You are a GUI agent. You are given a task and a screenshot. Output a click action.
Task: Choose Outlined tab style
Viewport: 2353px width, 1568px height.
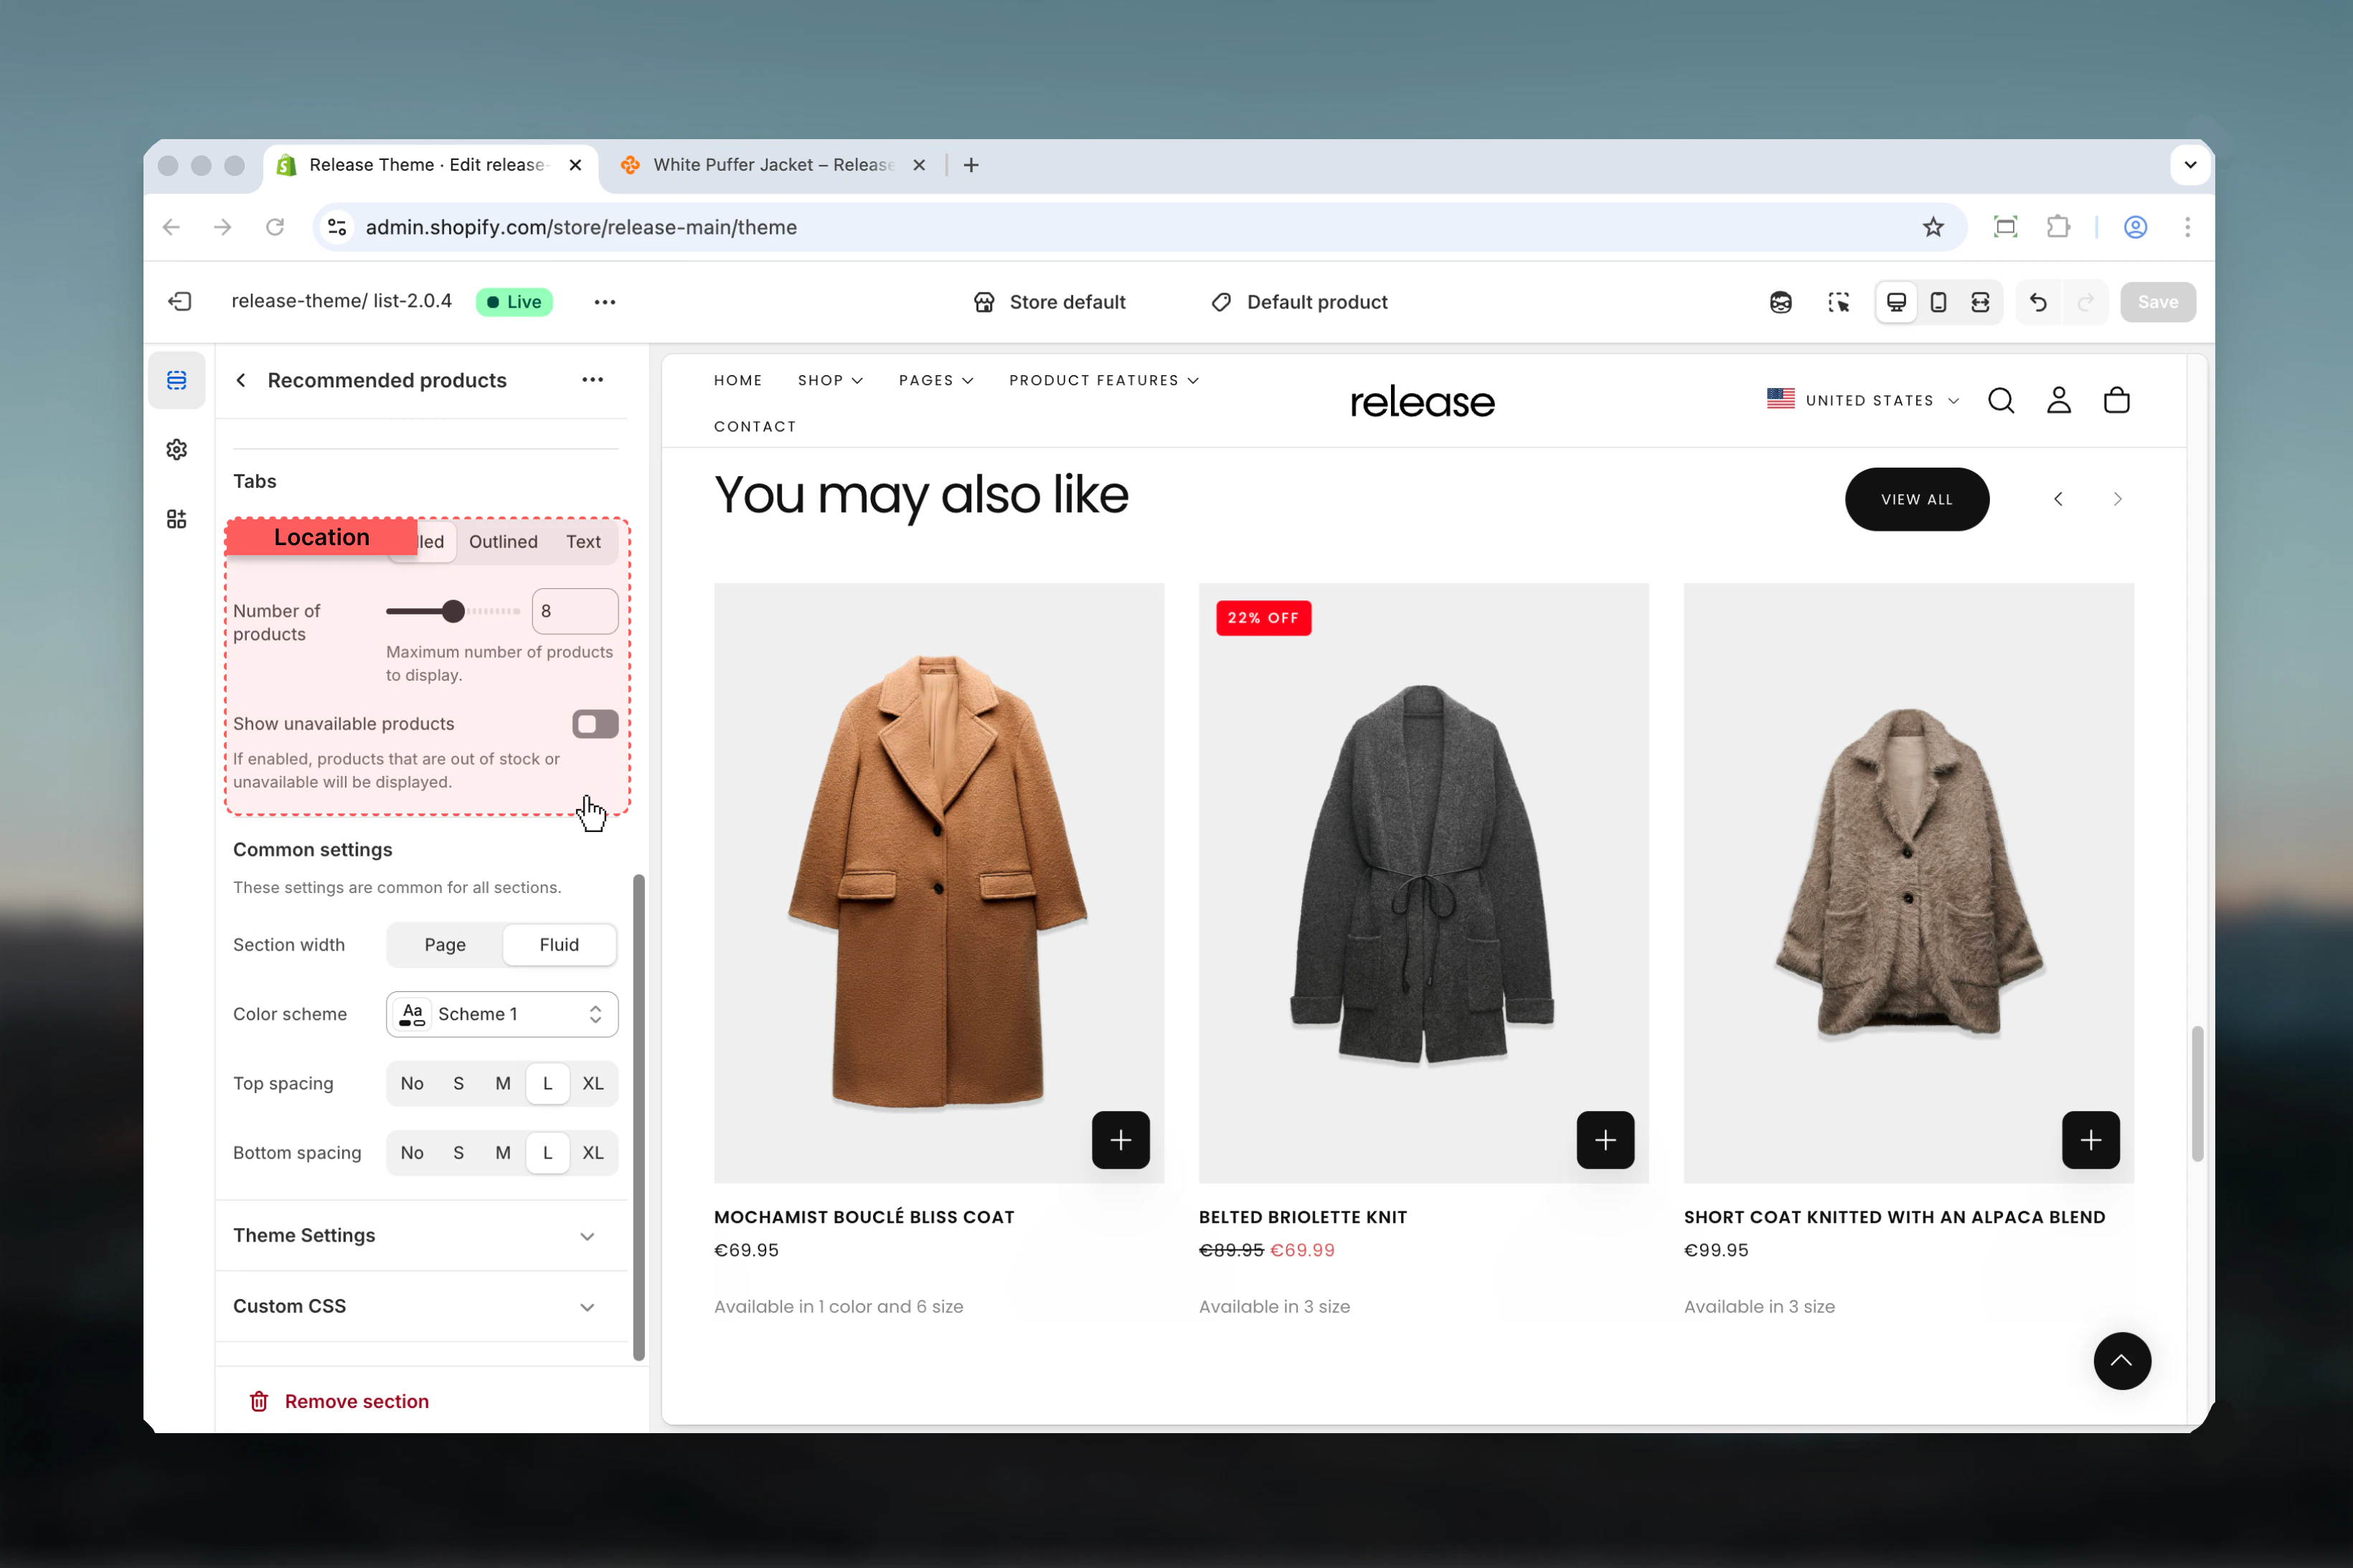(503, 542)
